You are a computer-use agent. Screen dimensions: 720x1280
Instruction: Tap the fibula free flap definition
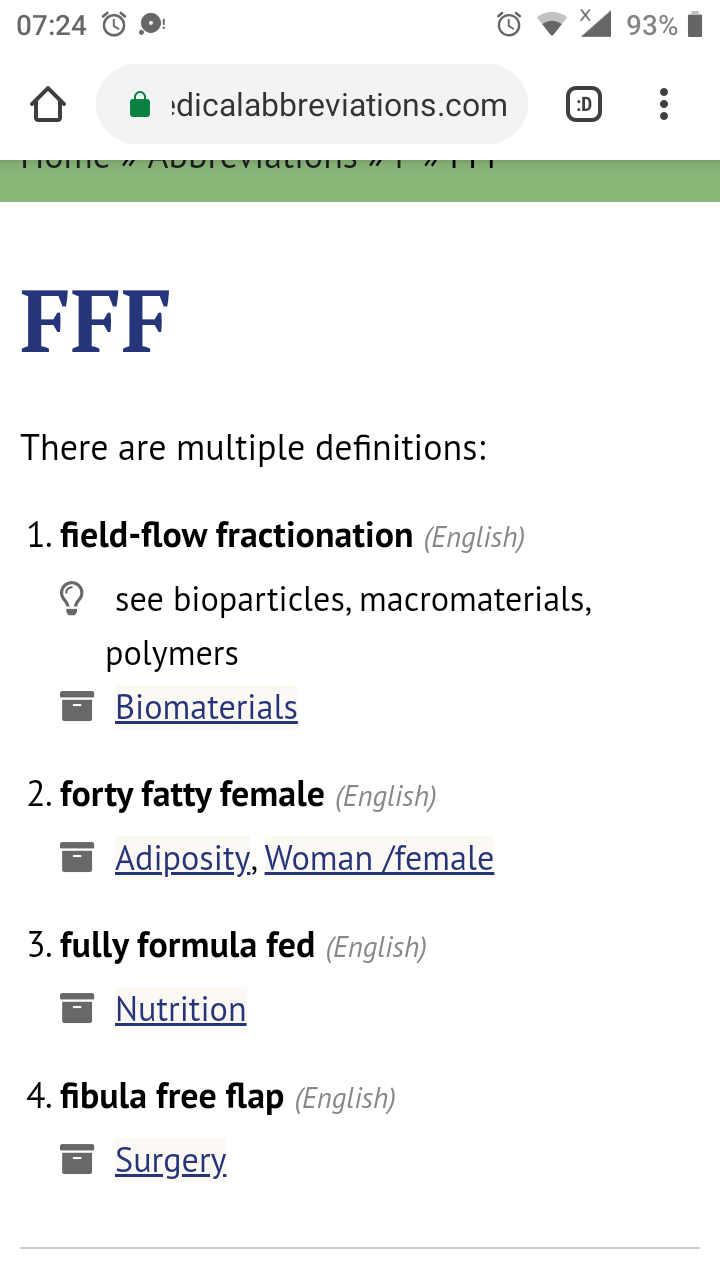point(172,1097)
